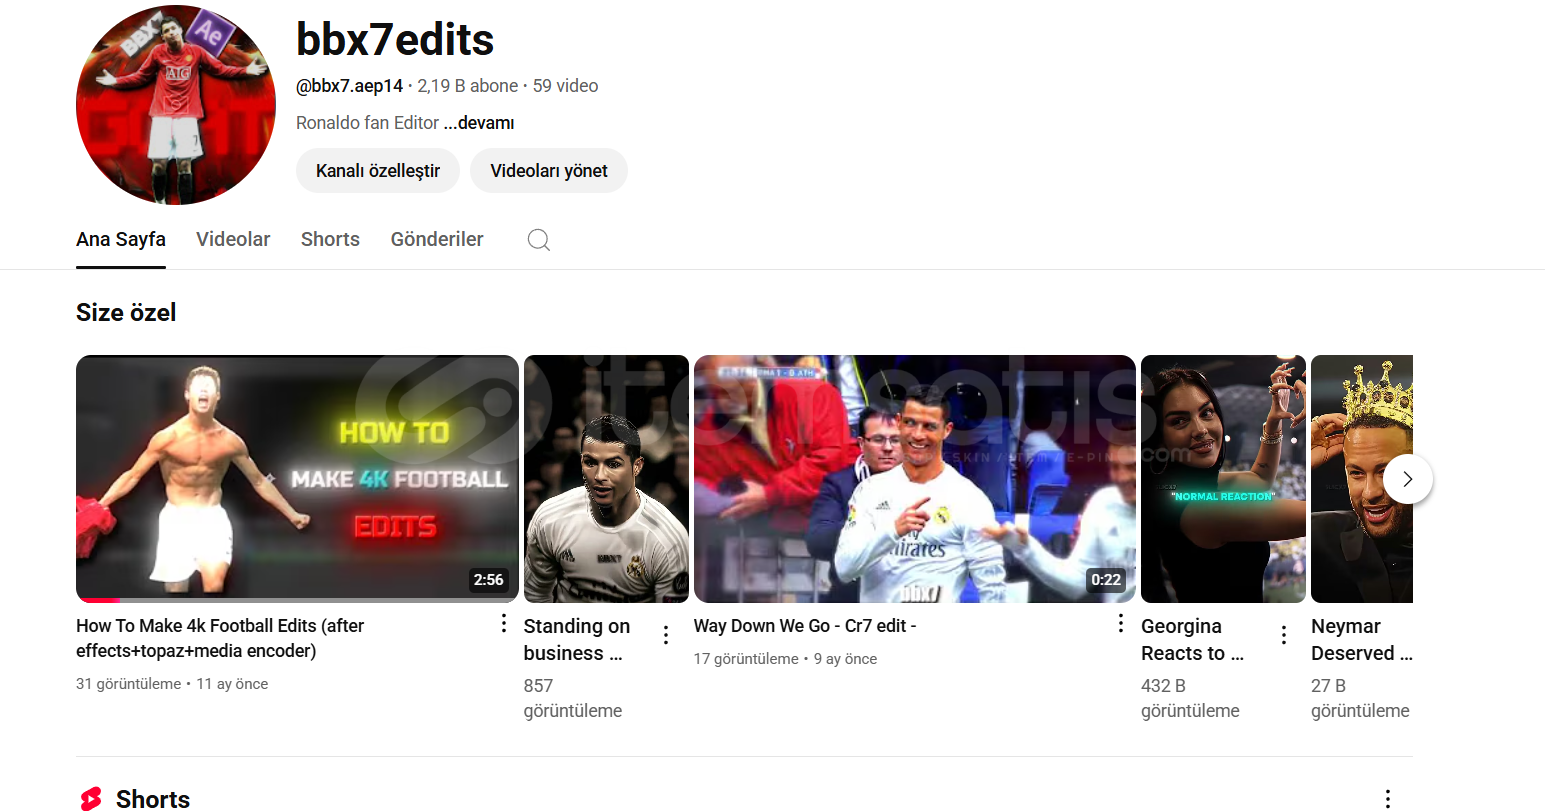Expand channel description via ...devamı
Viewport: 1546px width, 811px height.
point(479,123)
